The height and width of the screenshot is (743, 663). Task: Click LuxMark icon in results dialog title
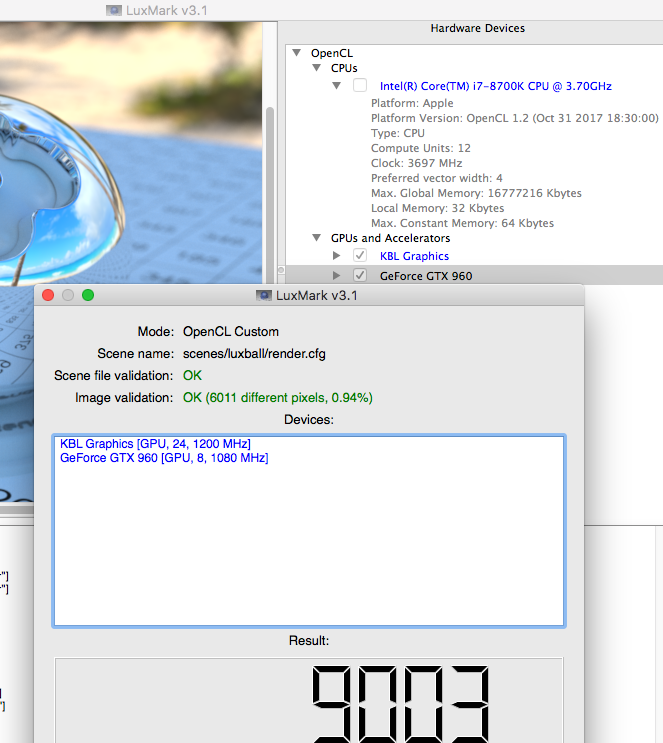263,296
